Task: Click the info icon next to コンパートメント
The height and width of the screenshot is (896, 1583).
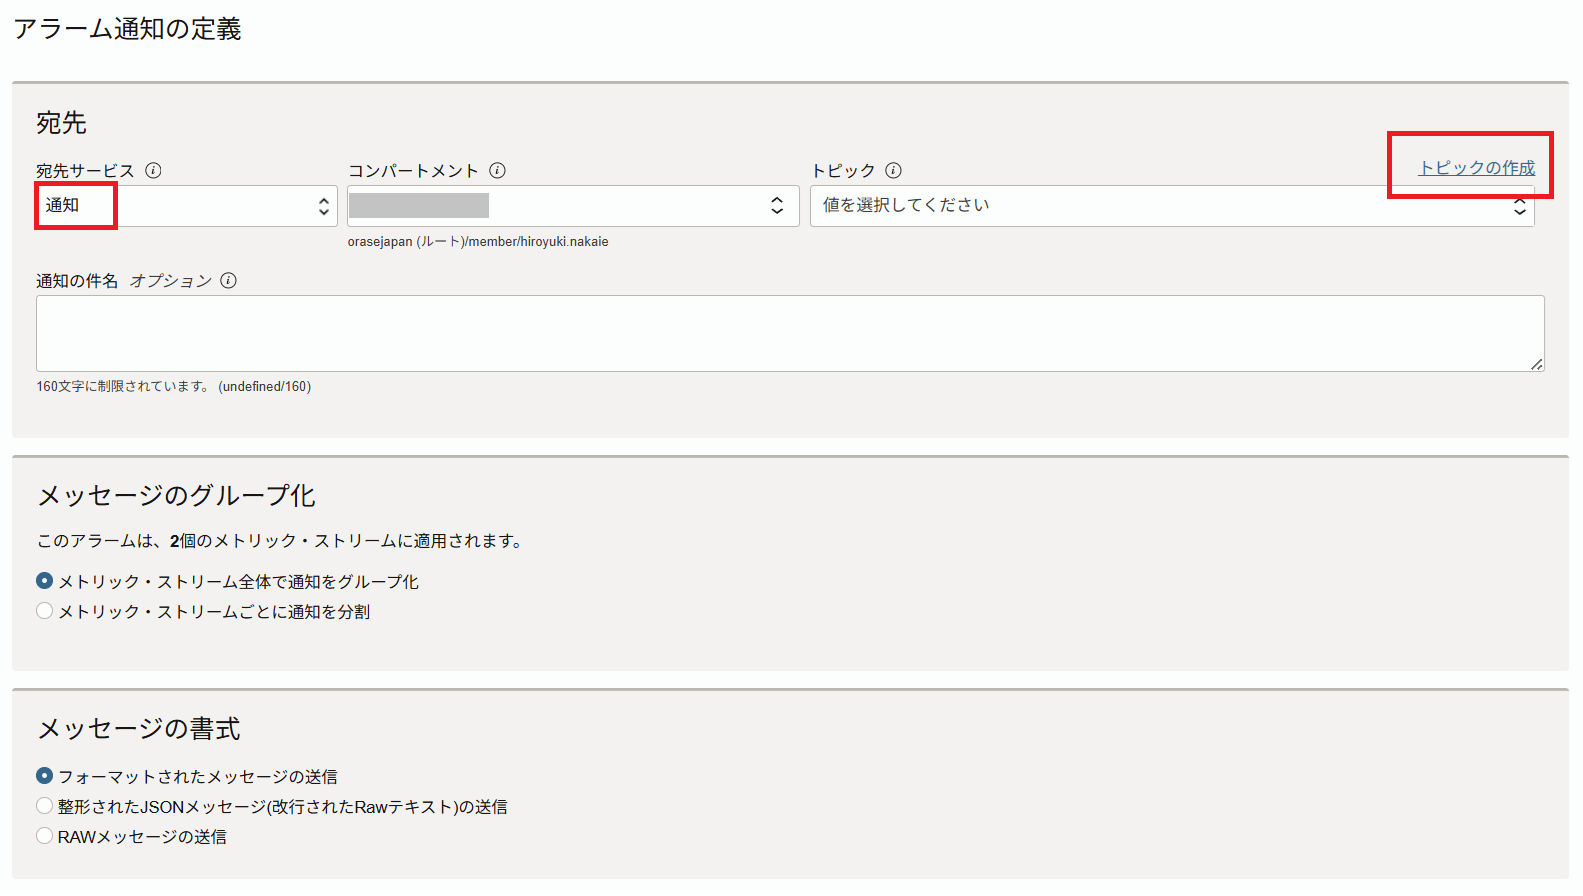Action: (x=497, y=170)
